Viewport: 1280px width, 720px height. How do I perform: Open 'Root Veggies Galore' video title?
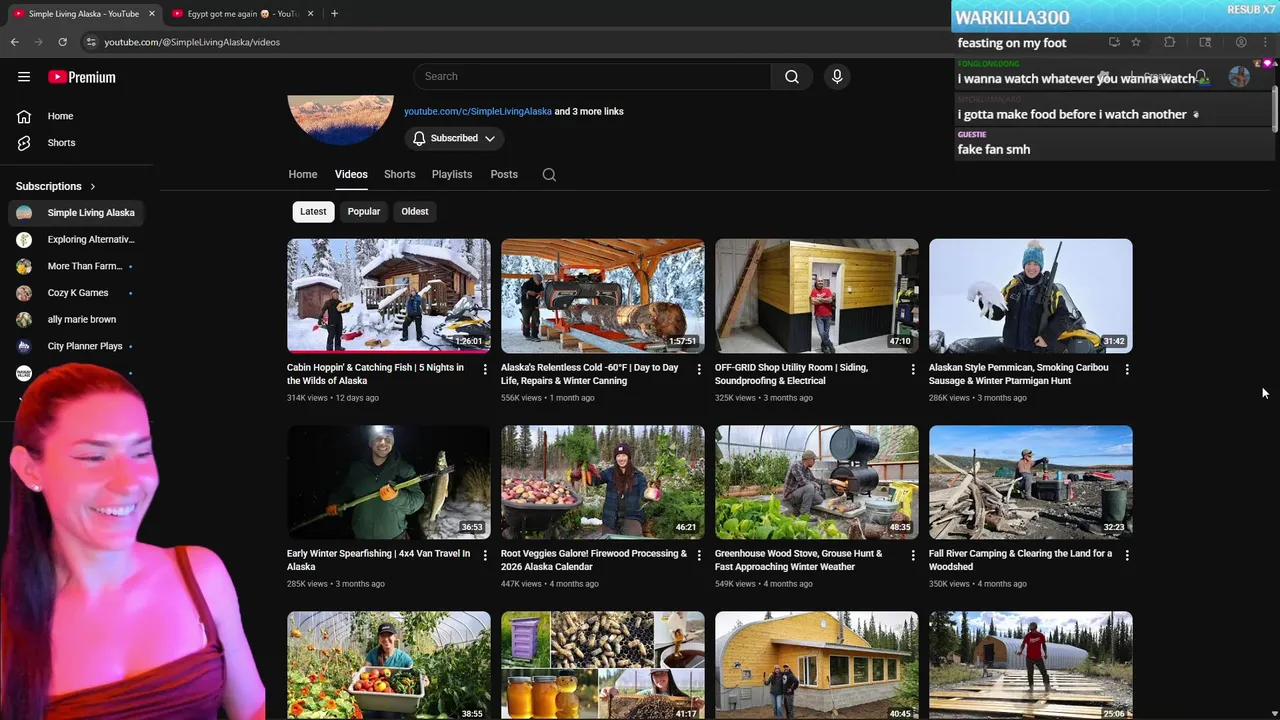tap(594, 560)
